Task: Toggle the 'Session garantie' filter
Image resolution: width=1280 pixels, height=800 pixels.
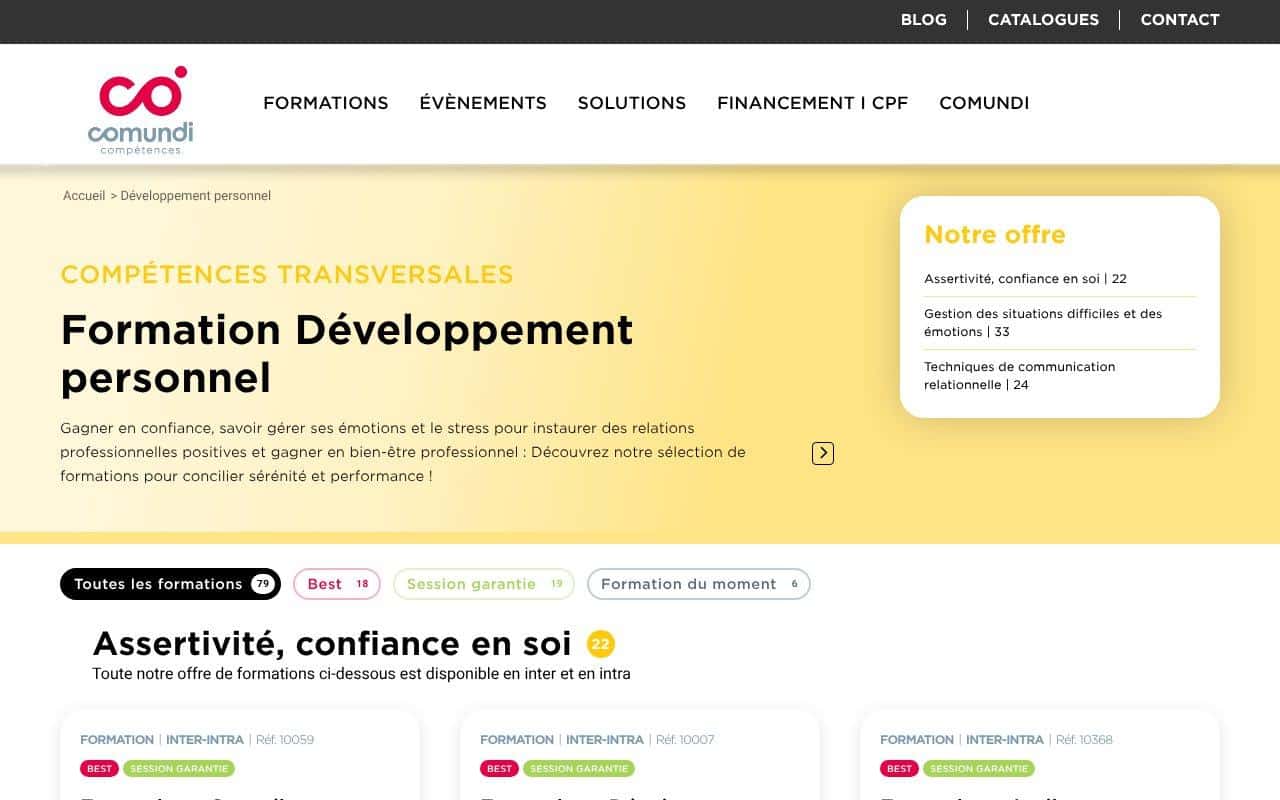Action: click(484, 584)
